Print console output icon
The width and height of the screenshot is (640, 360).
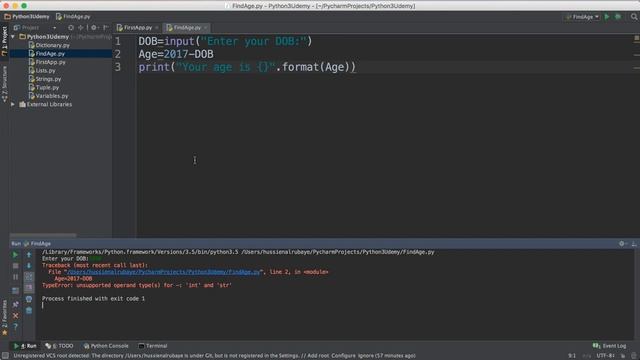coord(29,299)
